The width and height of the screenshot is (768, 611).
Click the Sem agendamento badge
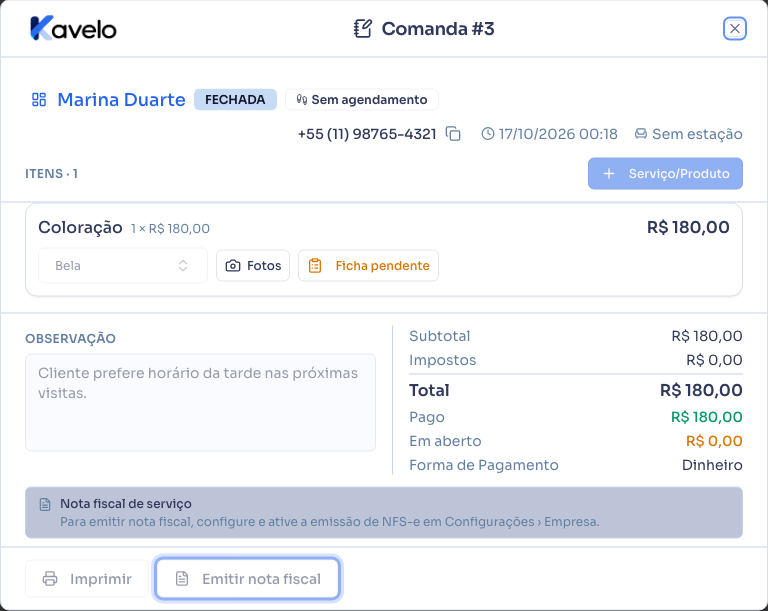click(x=362, y=99)
